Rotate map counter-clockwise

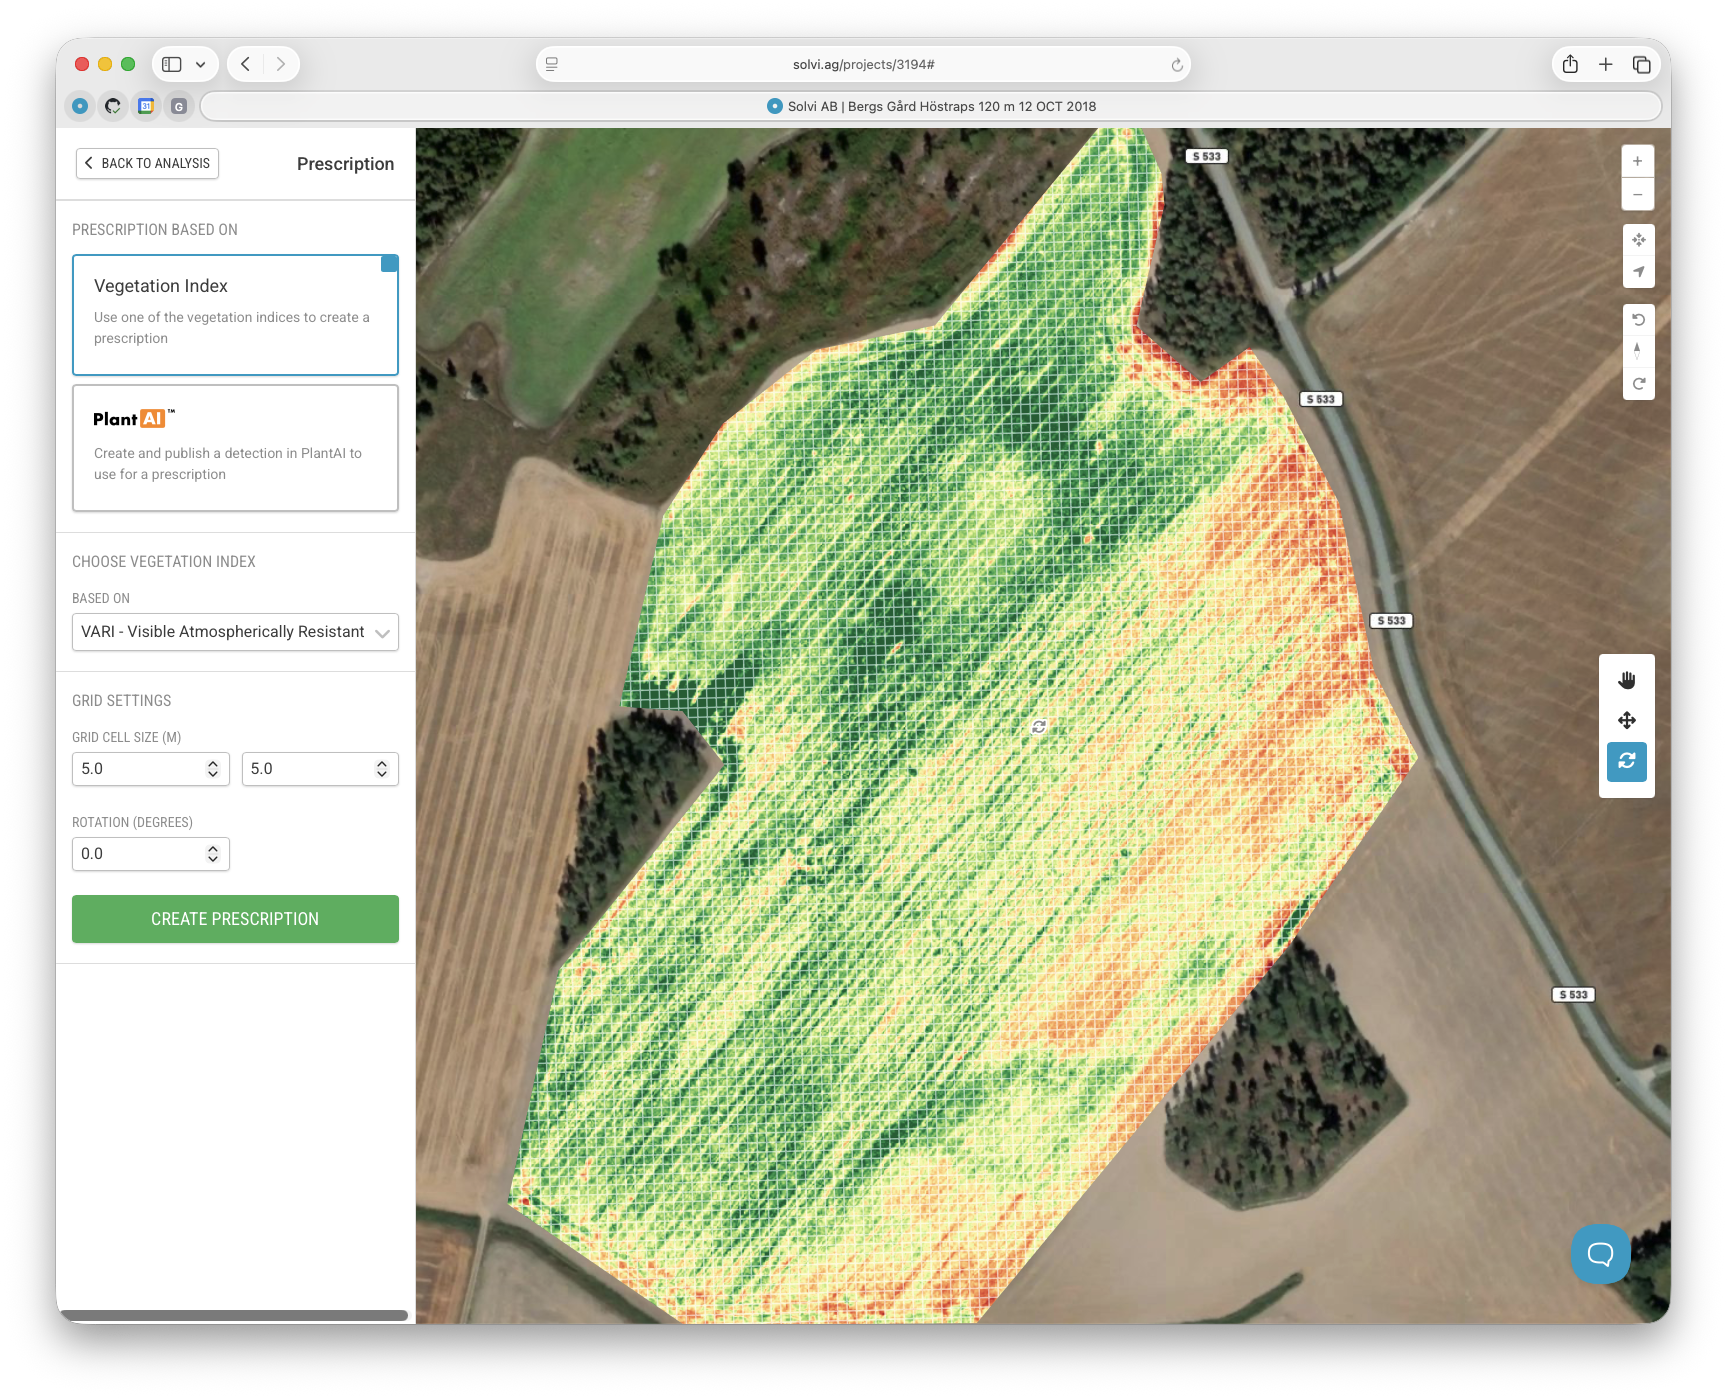[x=1638, y=320]
